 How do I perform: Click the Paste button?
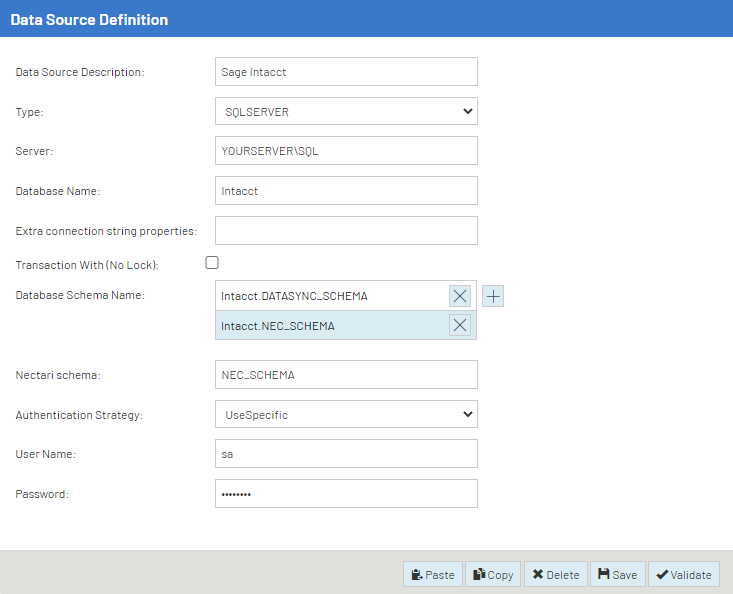tap(432, 575)
